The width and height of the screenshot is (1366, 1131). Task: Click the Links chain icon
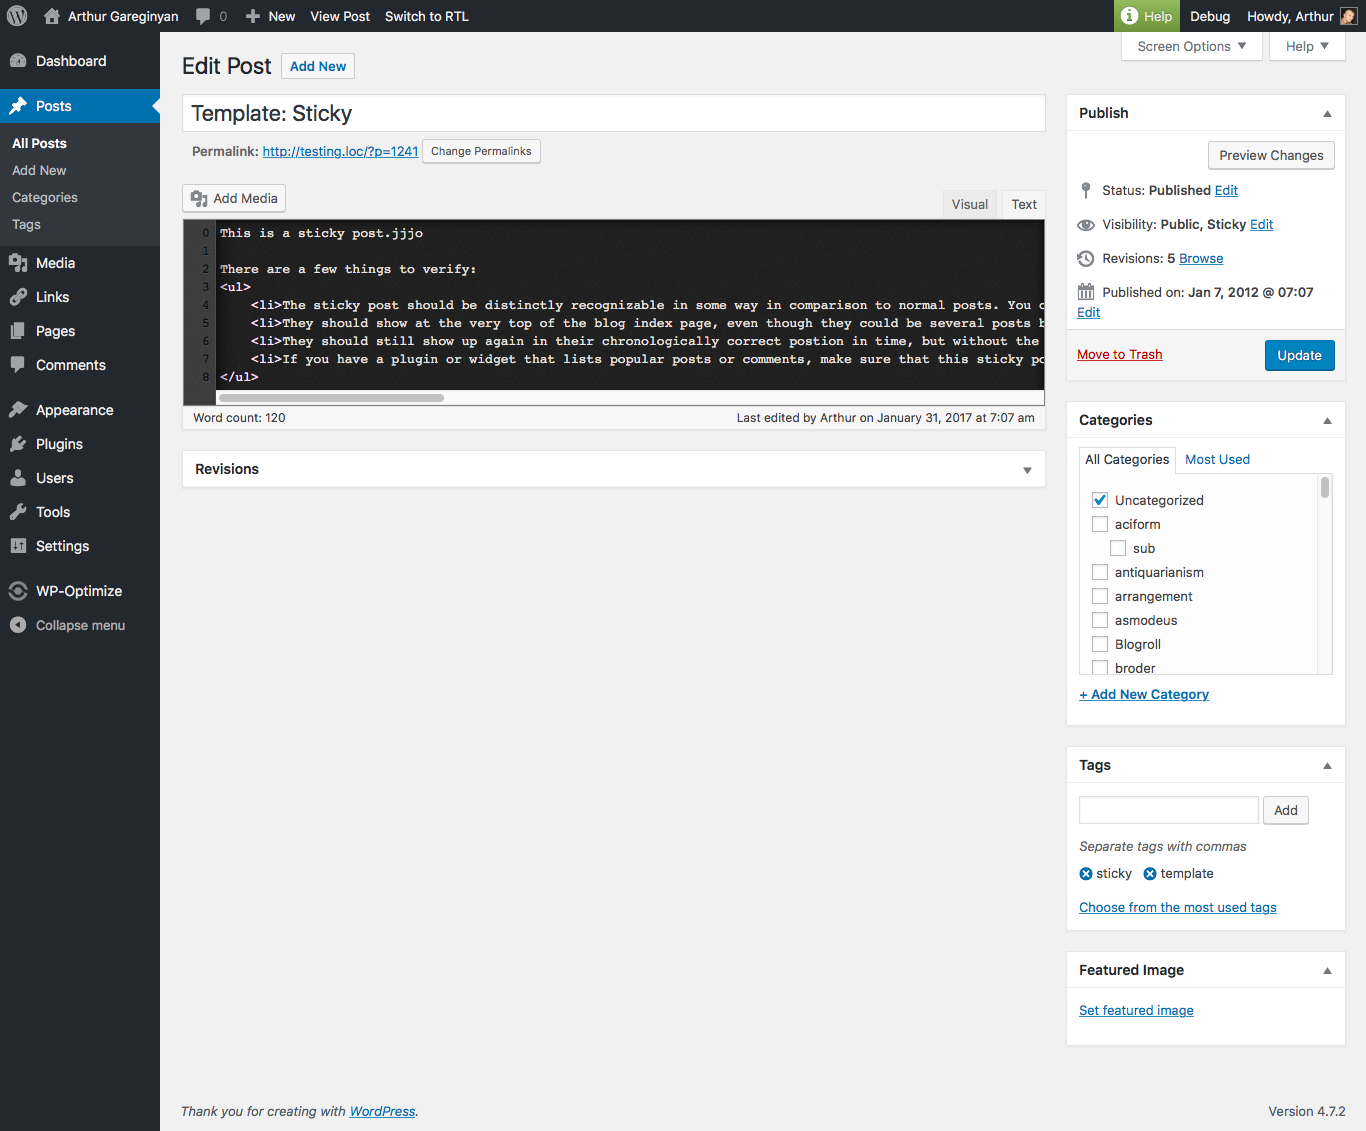[18, 297]
